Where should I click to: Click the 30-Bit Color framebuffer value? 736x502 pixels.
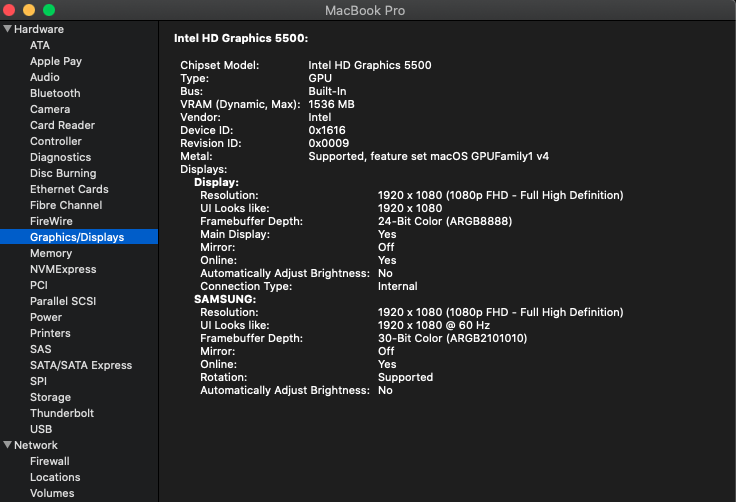452,338
